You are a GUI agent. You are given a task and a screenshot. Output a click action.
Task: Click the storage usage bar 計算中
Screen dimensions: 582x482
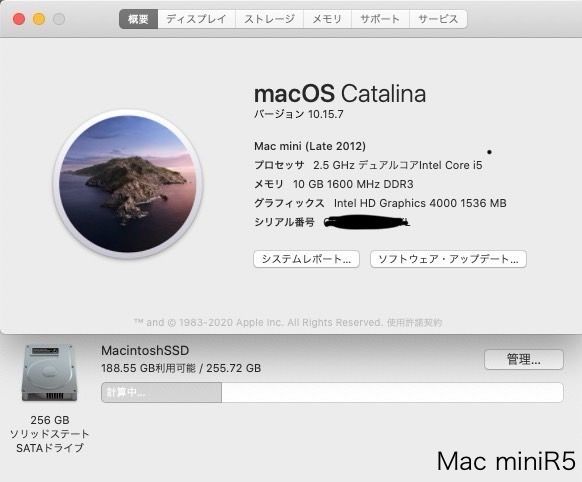point(332,392)
